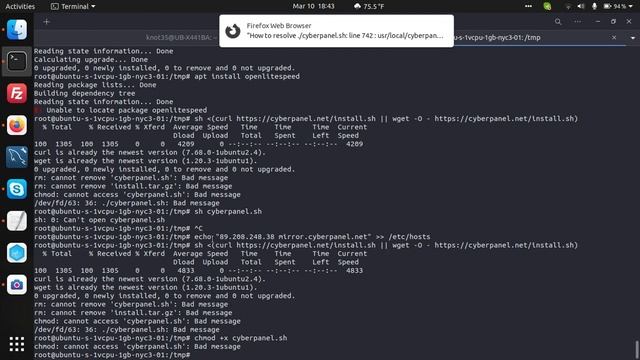Click the green tray indicator icon
The width and height of the screenshot is (640, 360).
(x=547, y=6)
